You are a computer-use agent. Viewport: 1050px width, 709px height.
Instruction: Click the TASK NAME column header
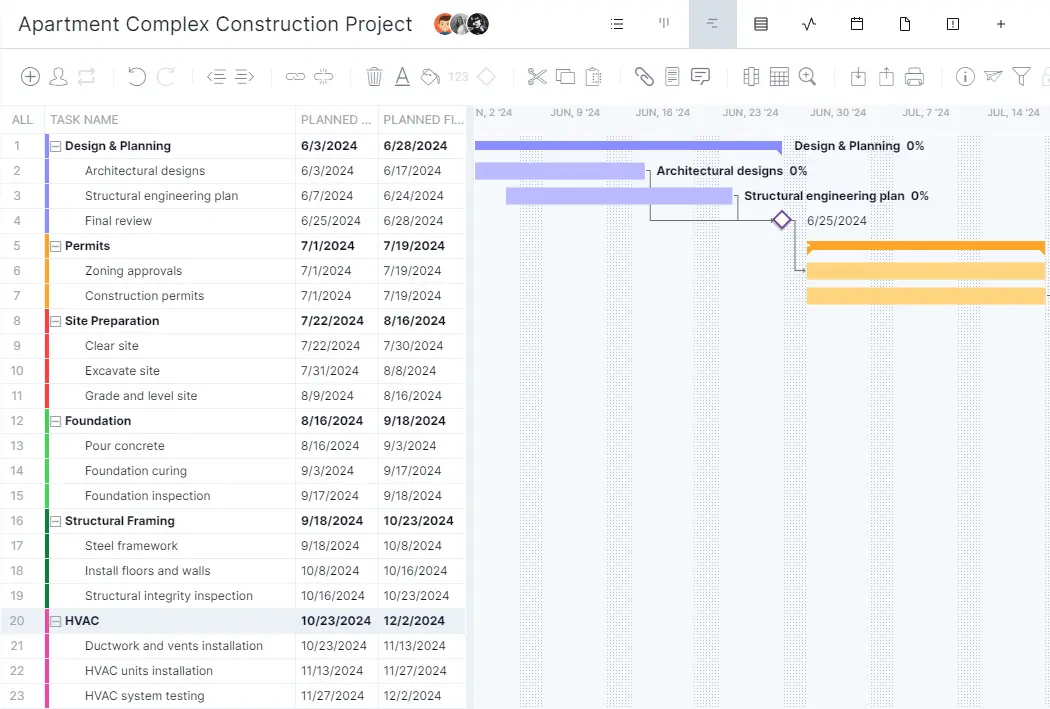(170, 120)
